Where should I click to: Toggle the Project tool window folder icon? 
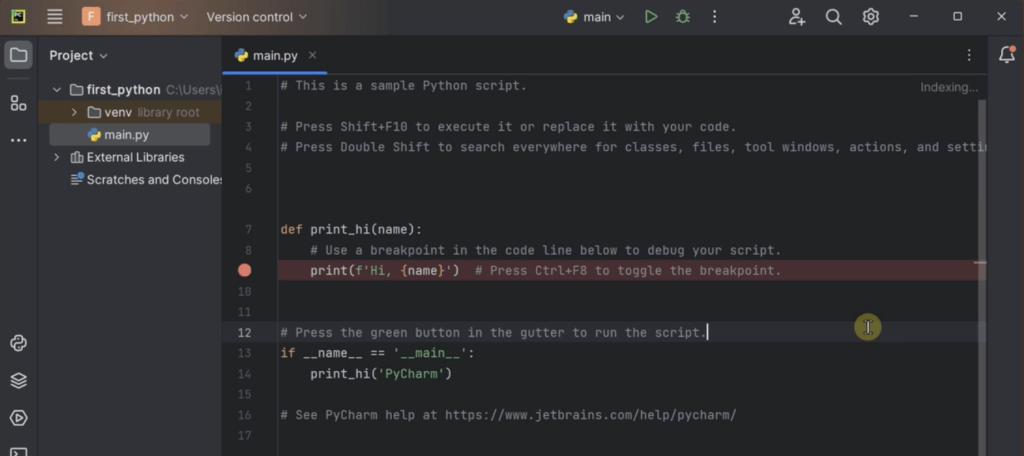pos(18,55)
